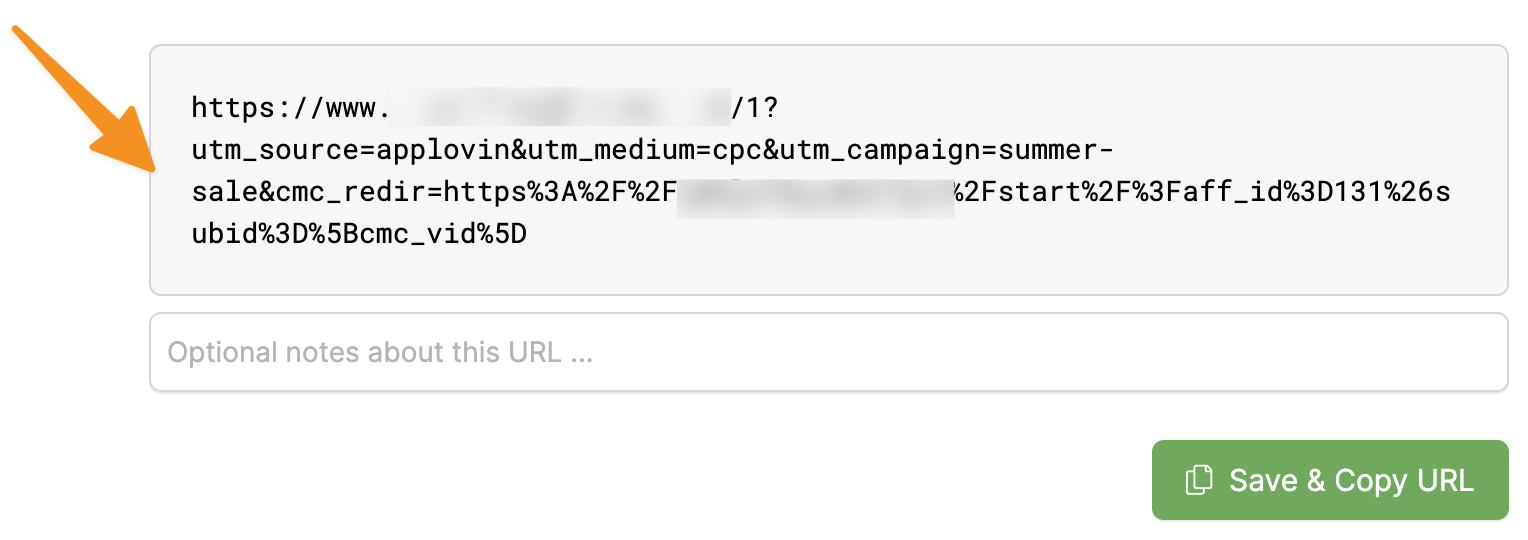This screenshot has width=1528, height=540.
Task: Click the Save & Copy URL button
Action: point(1329,480)
